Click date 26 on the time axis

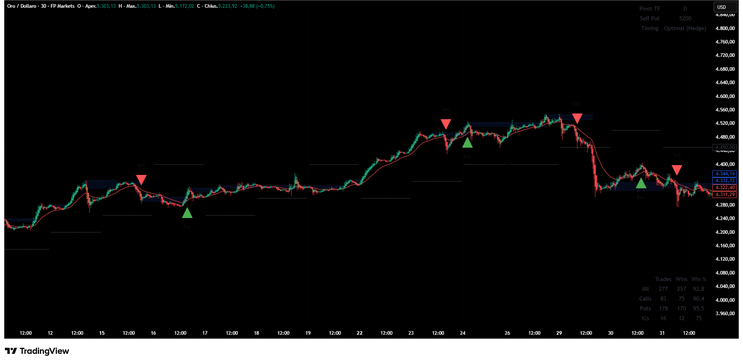pos(507,333)
